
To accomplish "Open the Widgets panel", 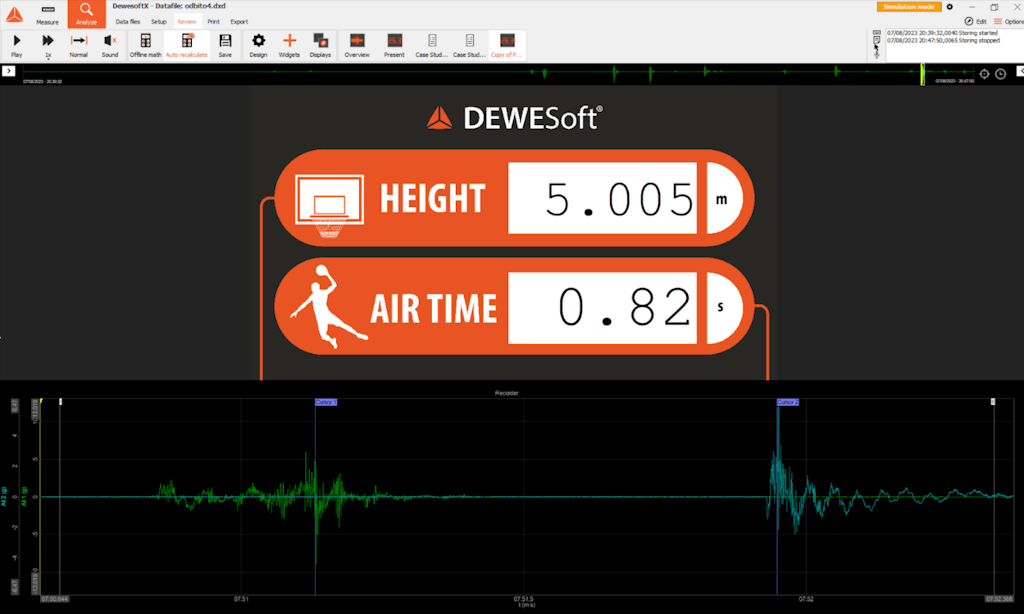I will click(x=289, y=46).
